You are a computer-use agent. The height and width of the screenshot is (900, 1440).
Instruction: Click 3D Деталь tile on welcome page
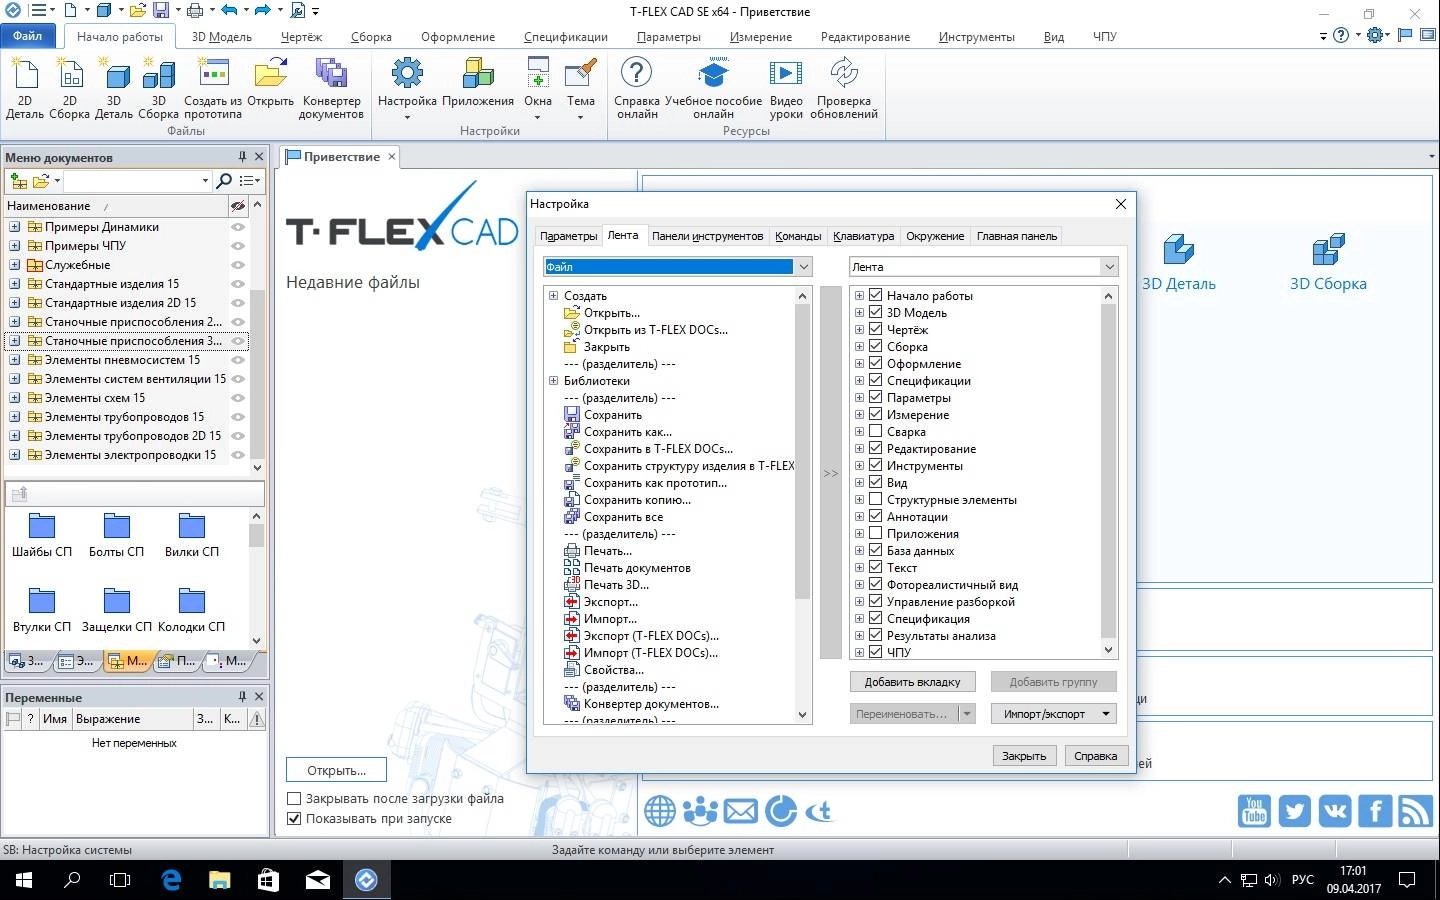coord(1179,263)
